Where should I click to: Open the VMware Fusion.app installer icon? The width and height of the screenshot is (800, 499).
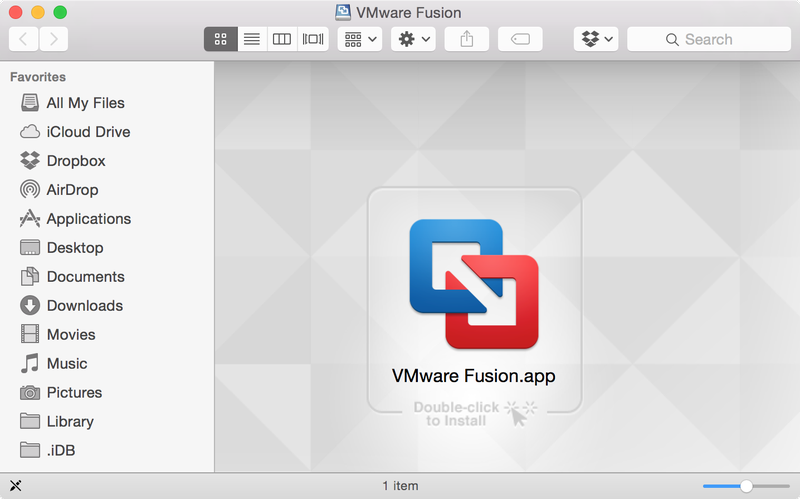pyautogui.click(x=474, y=284)
